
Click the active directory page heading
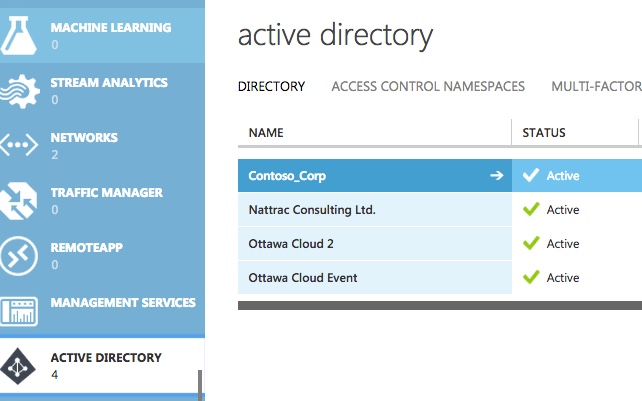(335, 36)
